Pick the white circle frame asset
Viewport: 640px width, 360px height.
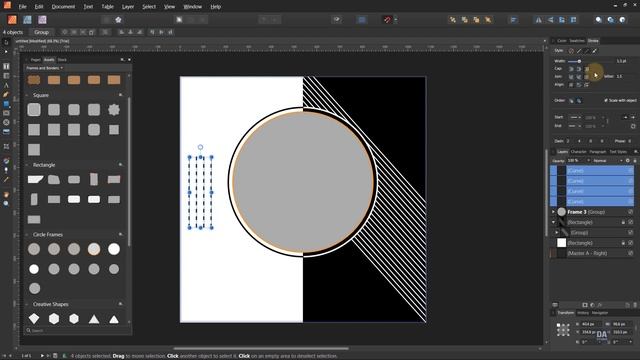pyautogui.click(x=114, y=249)
